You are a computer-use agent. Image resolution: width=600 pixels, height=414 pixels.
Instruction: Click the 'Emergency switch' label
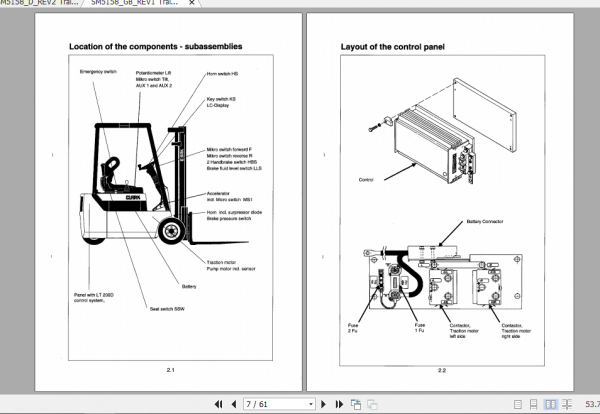coord(98,72)
